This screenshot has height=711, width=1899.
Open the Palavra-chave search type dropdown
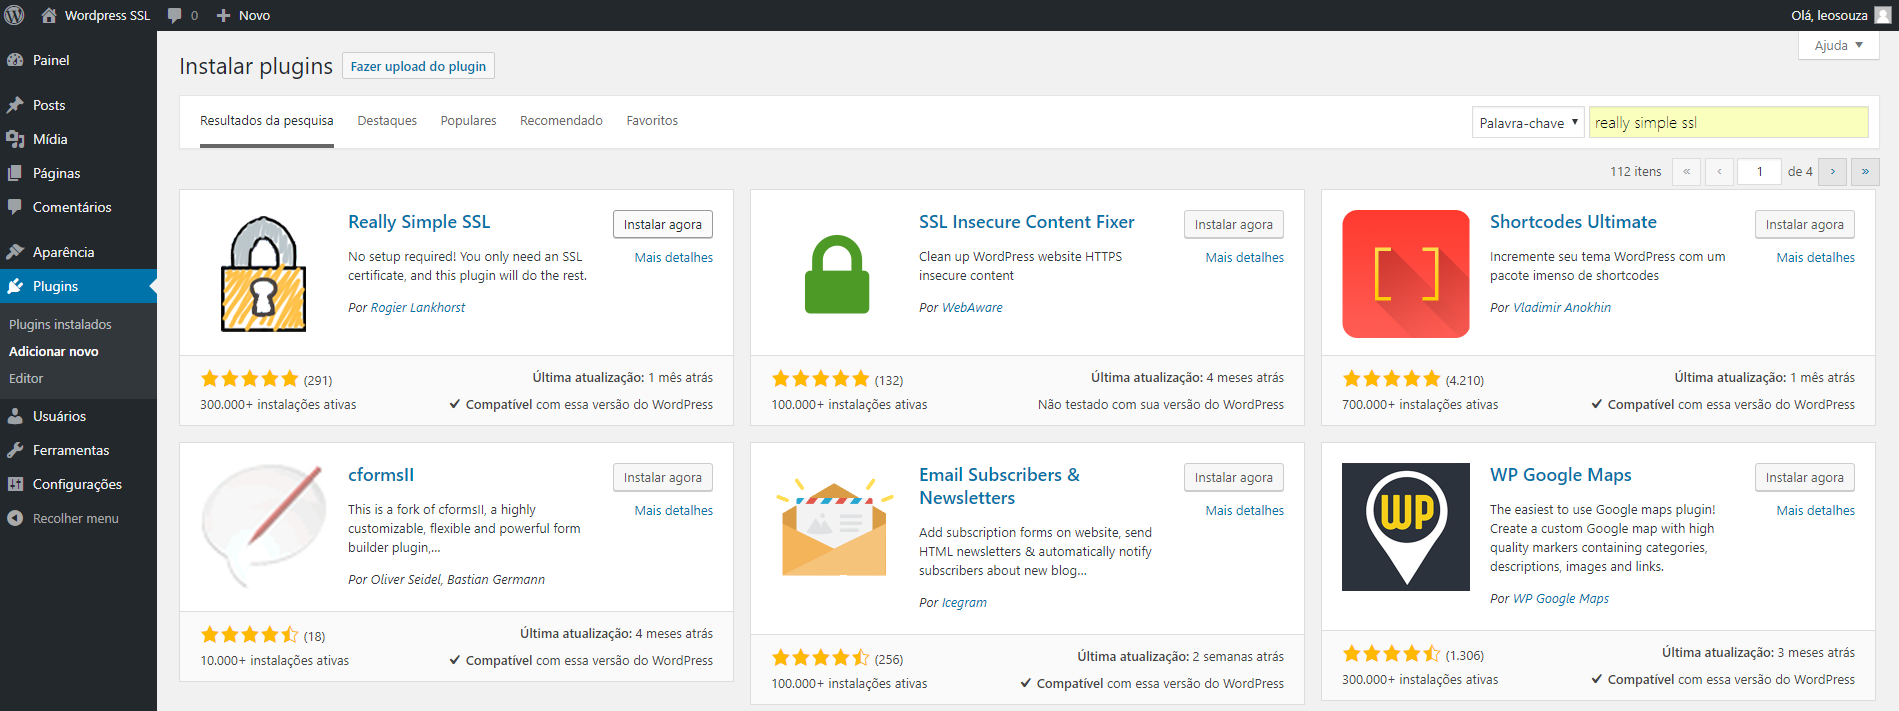coord(1527,123)
